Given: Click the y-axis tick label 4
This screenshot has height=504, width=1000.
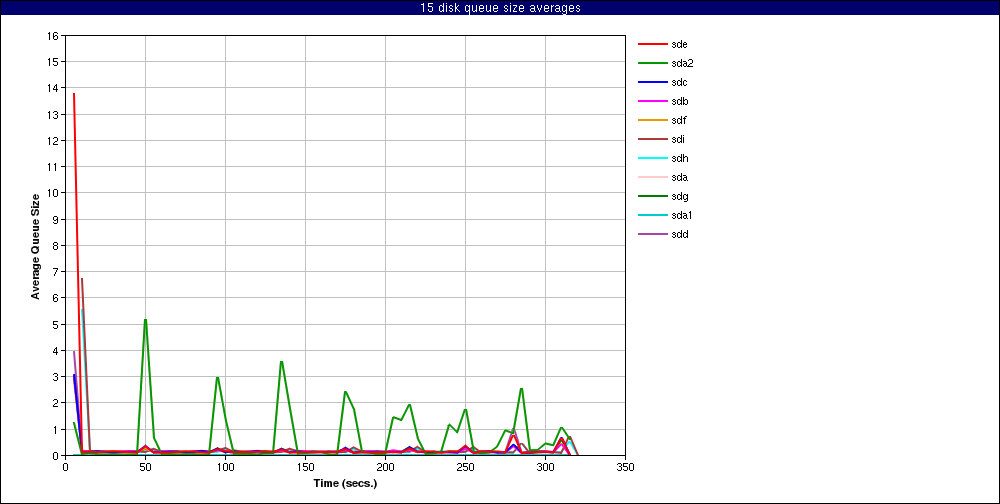Looking at the screenshot, I should [55, 350].
